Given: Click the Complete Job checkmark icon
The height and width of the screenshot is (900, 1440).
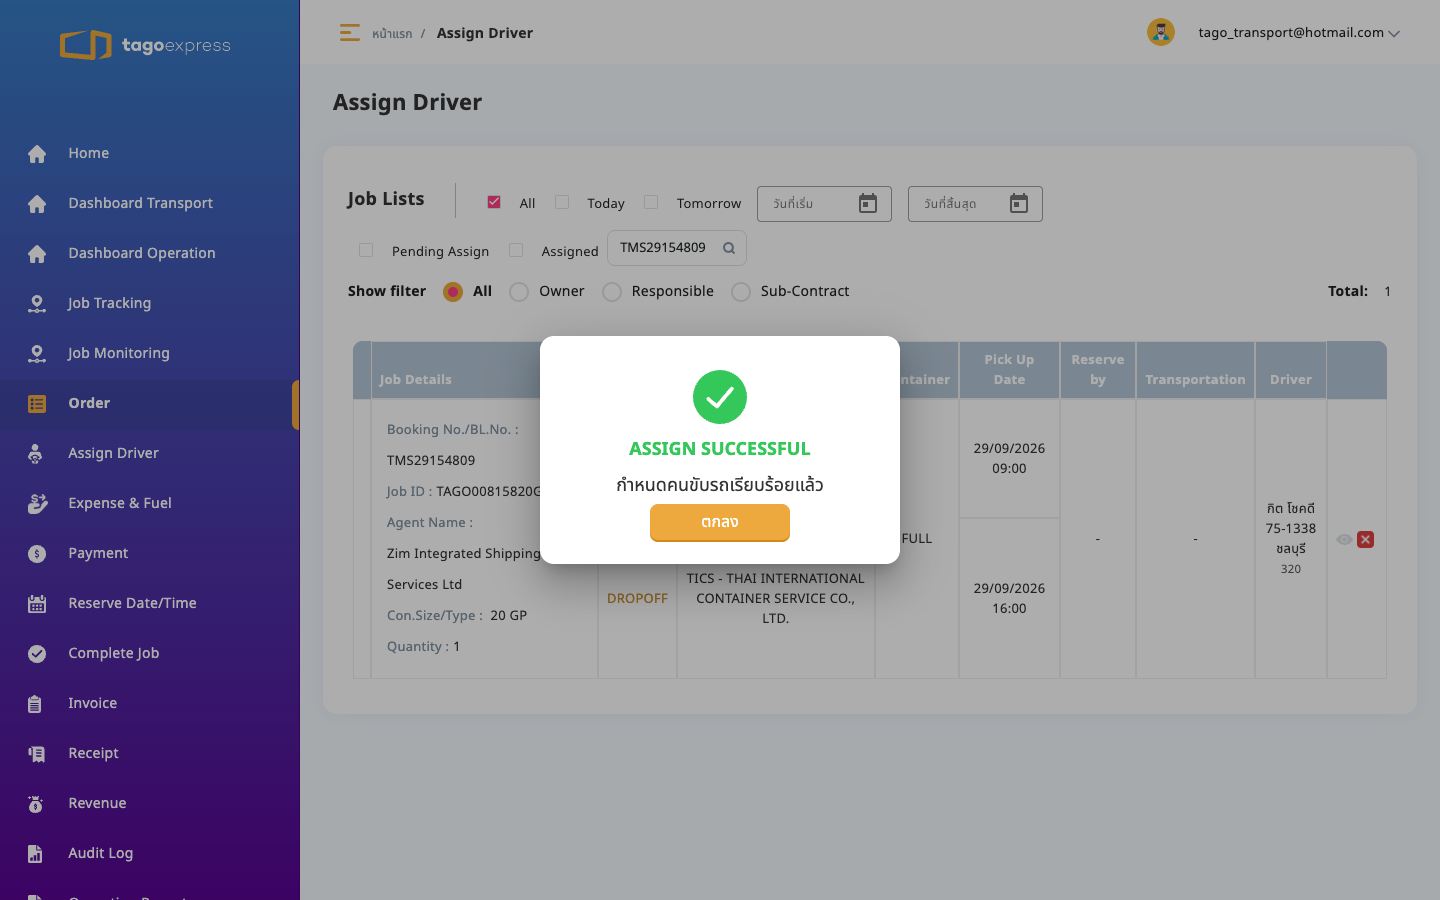Looking at the screenshot, I should [x=37, y=653].
